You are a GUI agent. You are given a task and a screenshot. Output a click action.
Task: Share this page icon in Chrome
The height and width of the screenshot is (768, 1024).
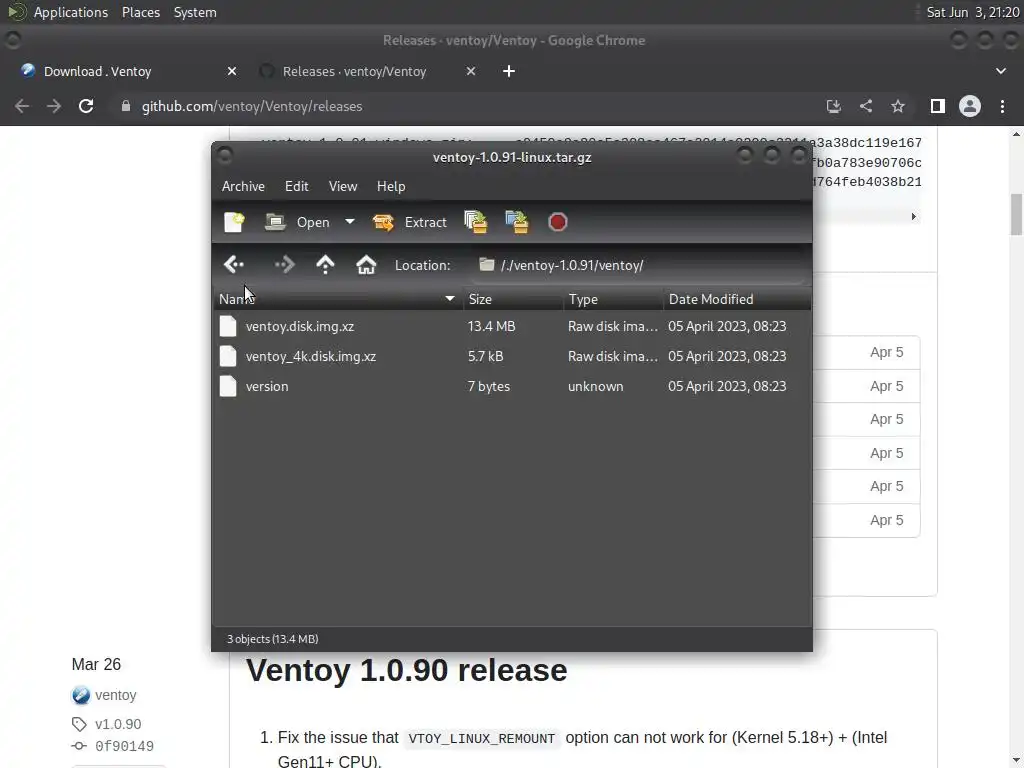[x=866, y=106]
